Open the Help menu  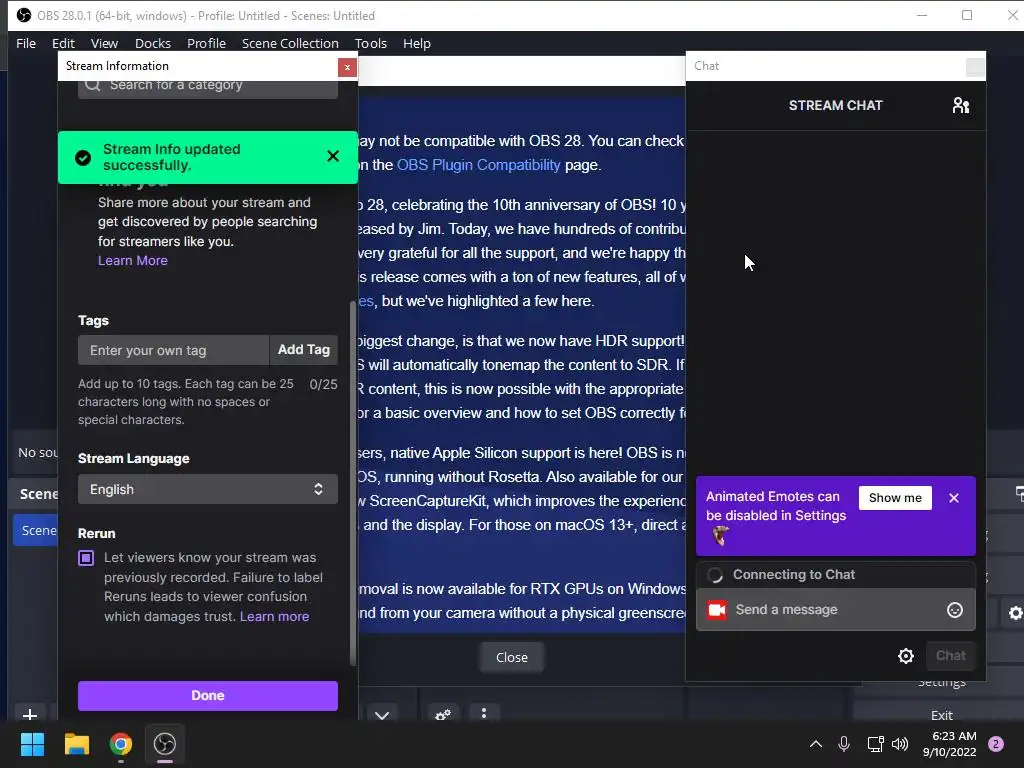click(x=417, y=43)
